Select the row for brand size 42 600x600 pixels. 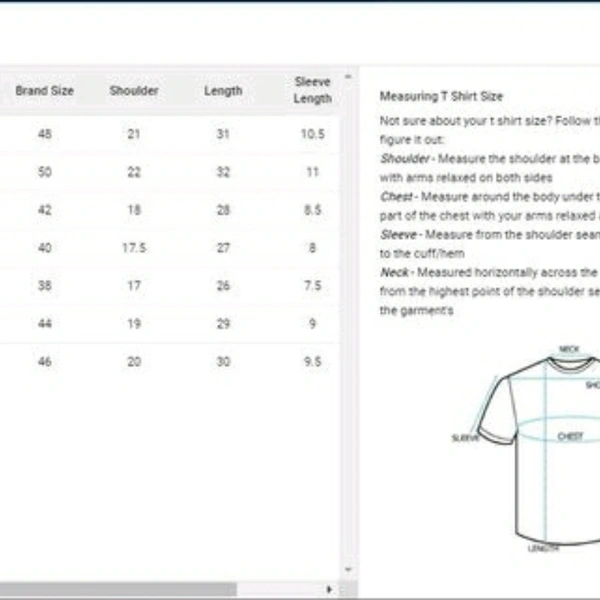pyautogui.click(x=170, y=210)
